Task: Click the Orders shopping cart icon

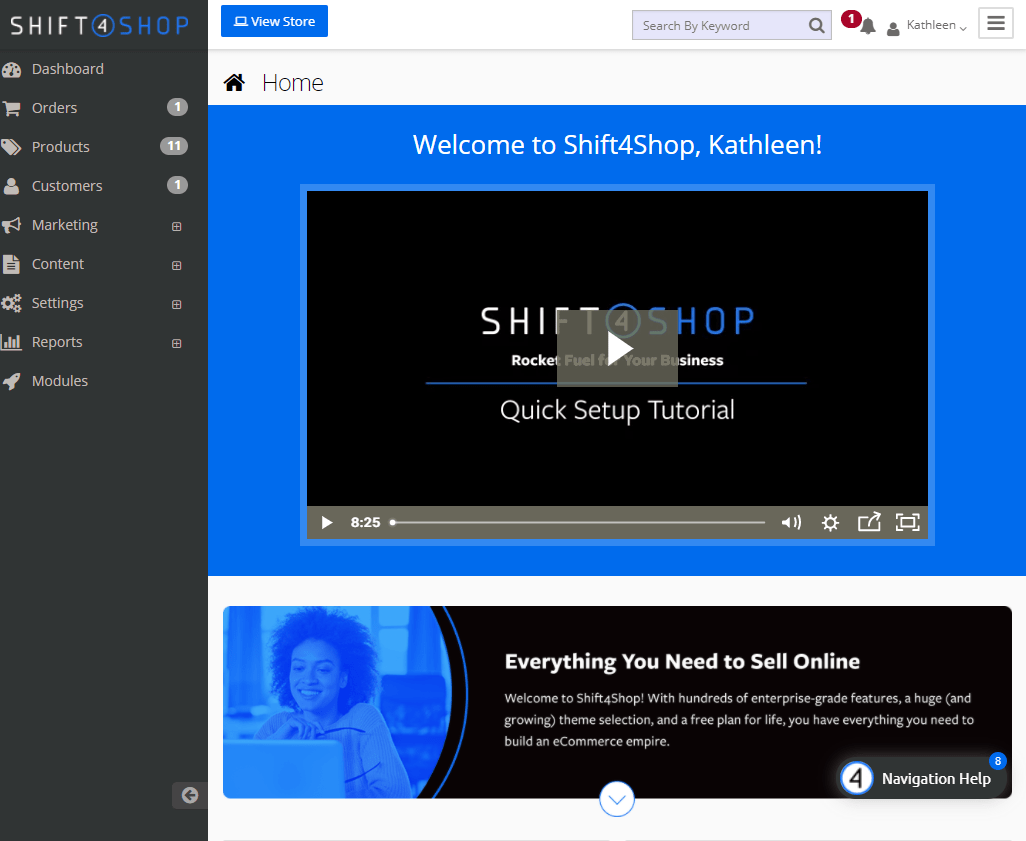Action: click(x=11, y=108)
